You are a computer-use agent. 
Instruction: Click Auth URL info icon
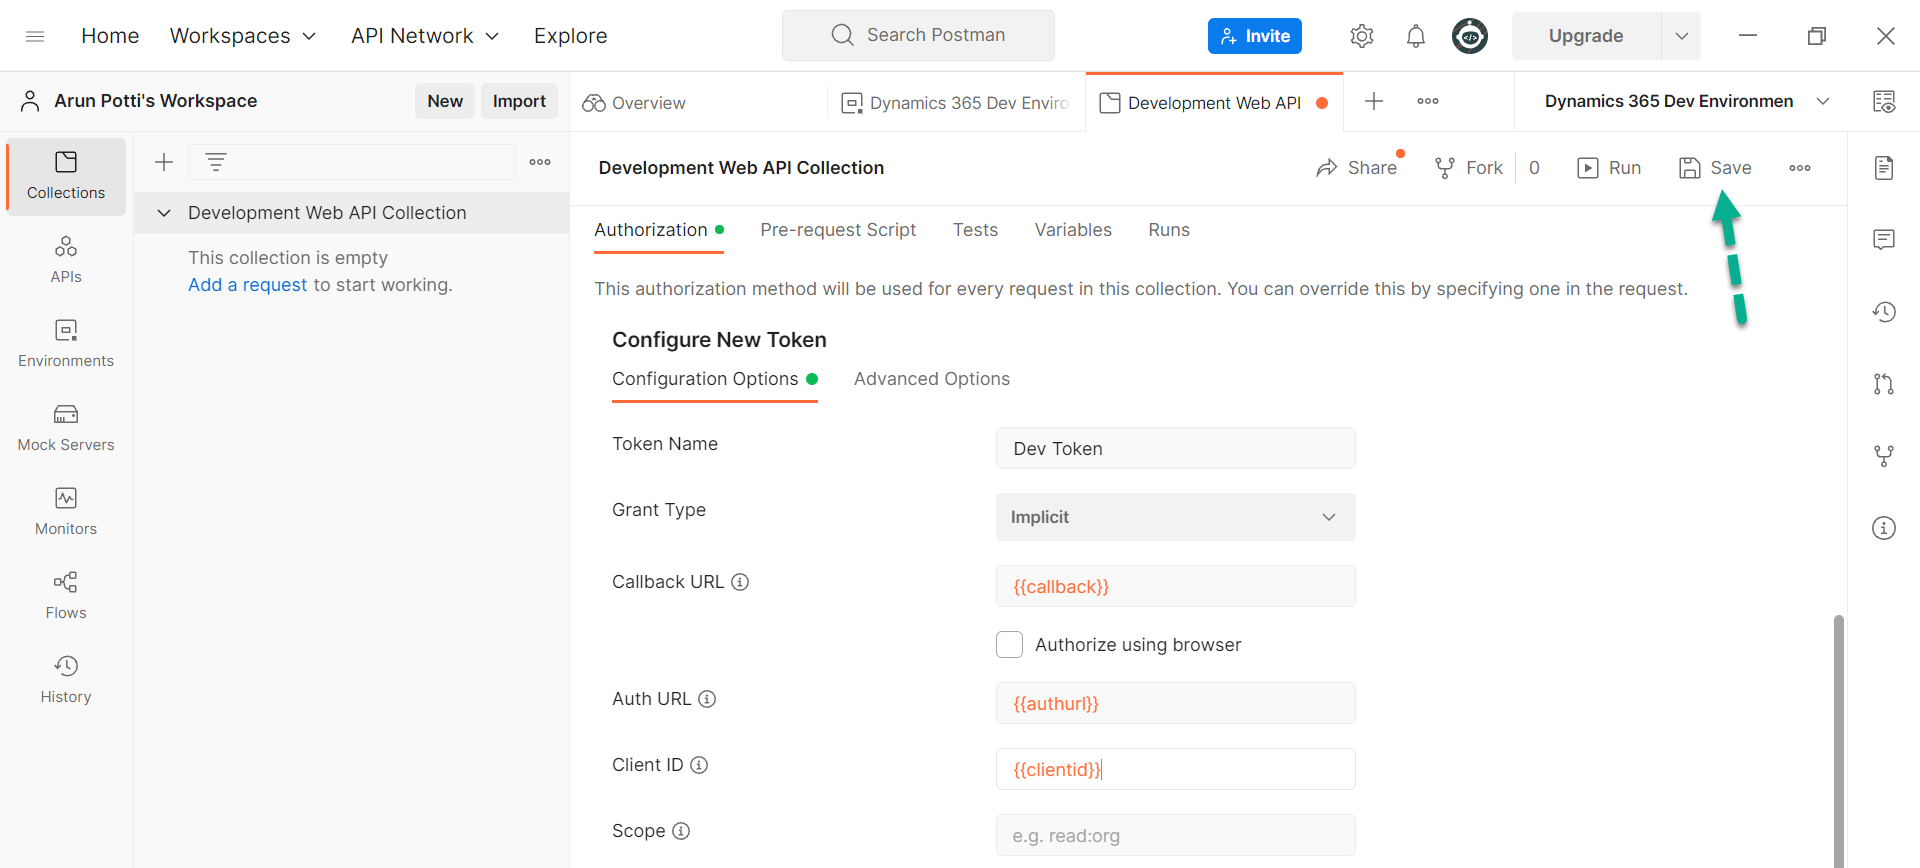[x=707, y=699]
